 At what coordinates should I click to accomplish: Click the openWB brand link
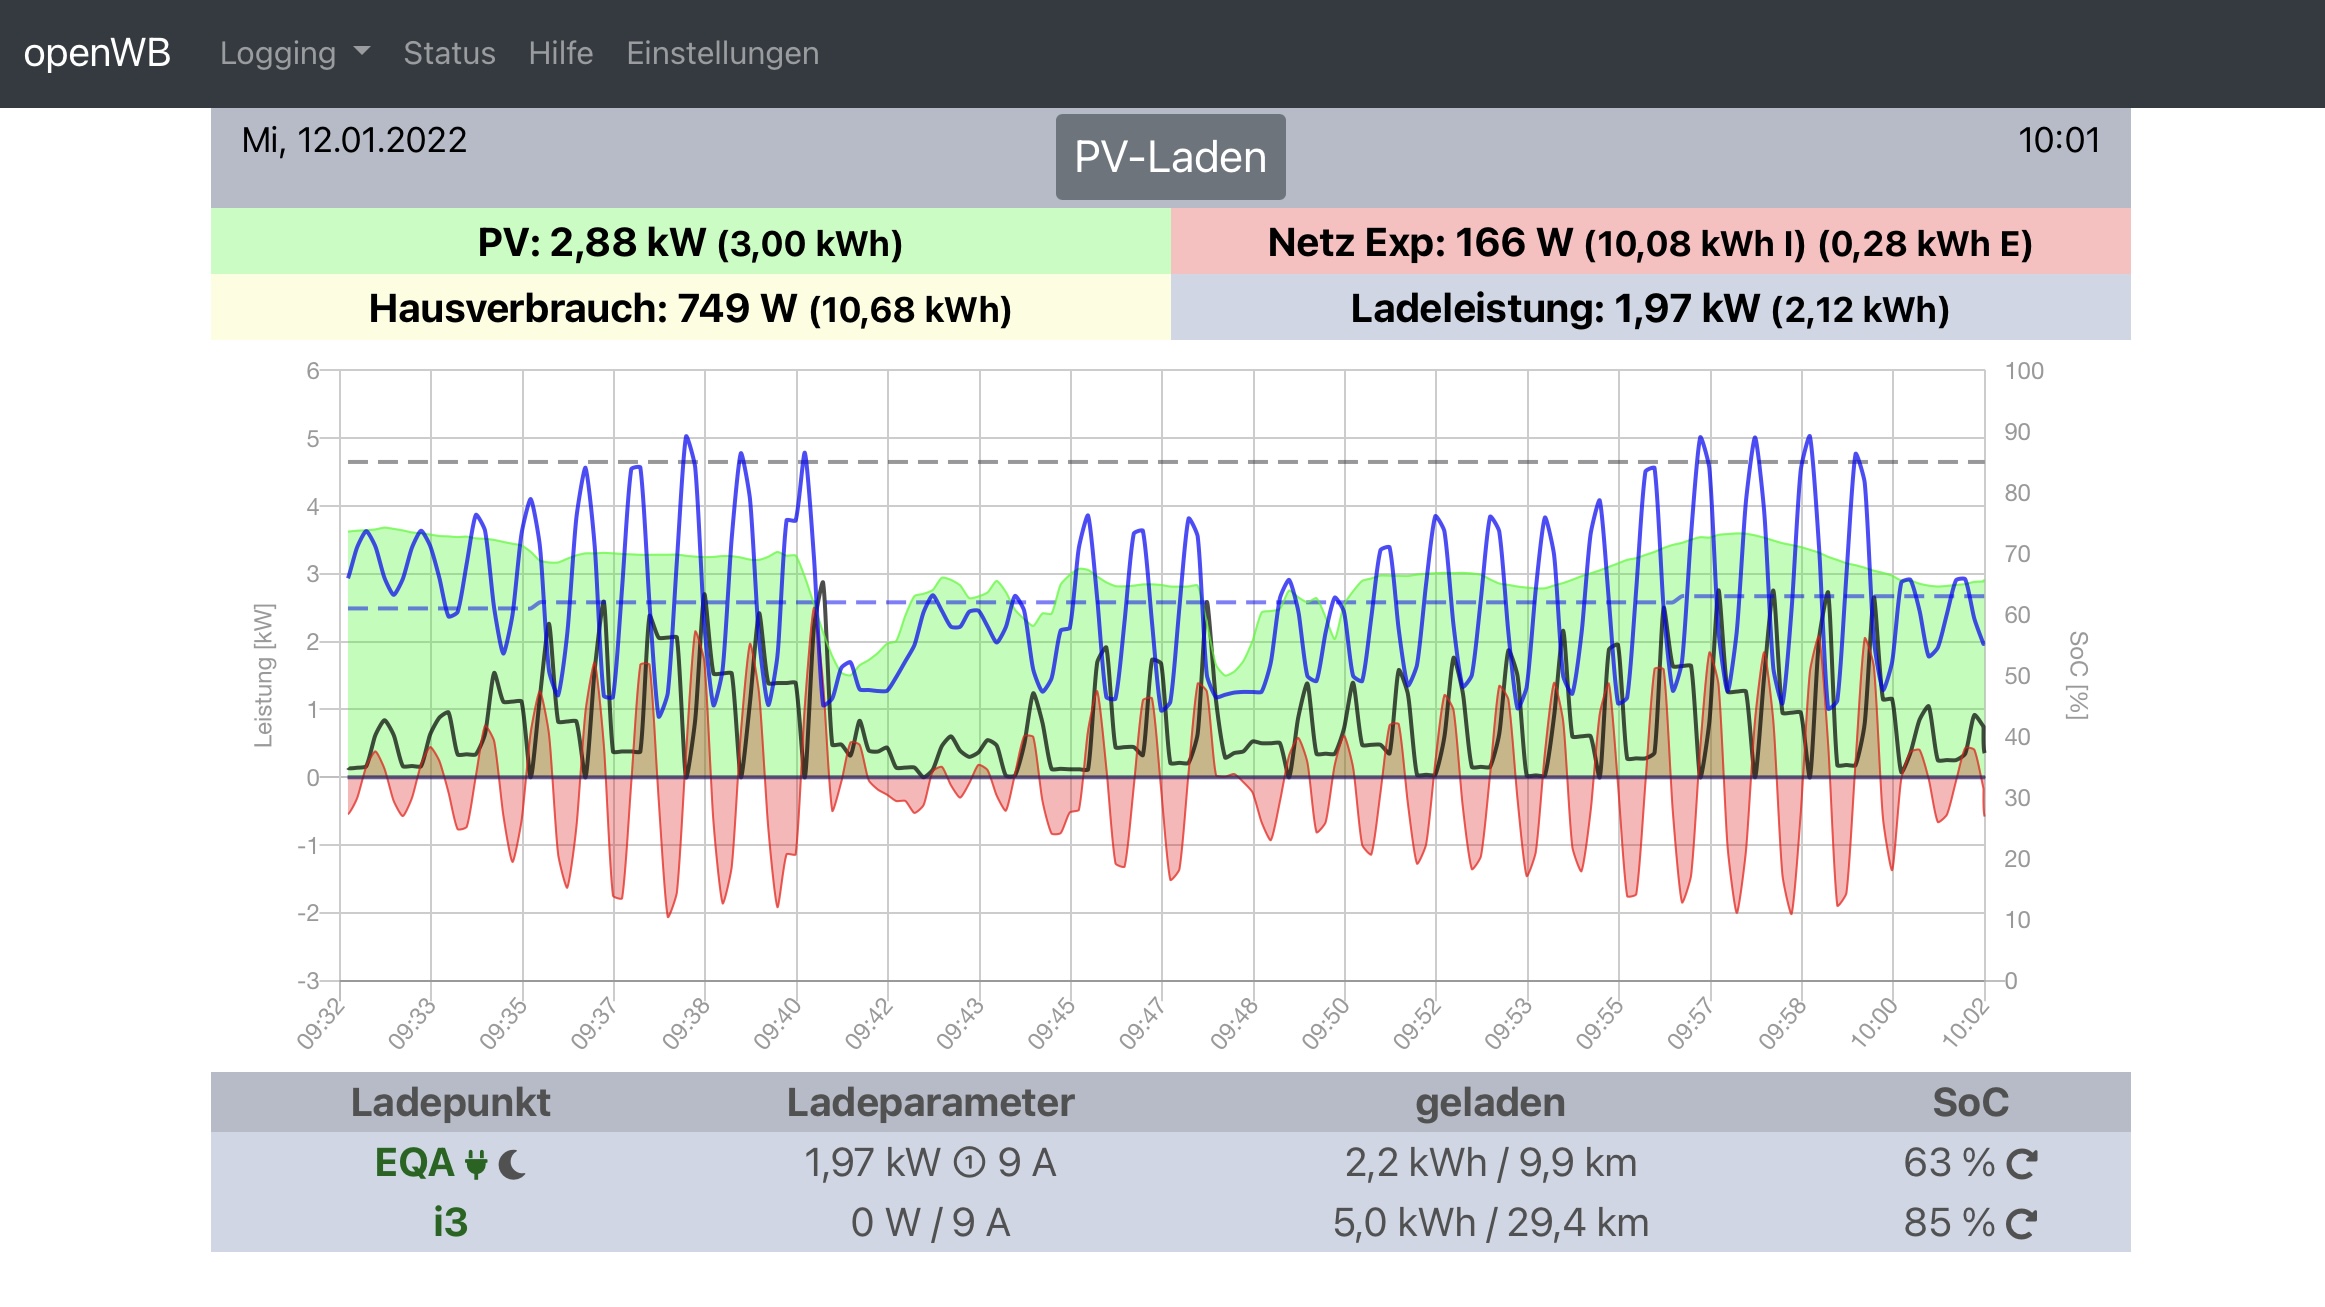[x=97, y=53]
